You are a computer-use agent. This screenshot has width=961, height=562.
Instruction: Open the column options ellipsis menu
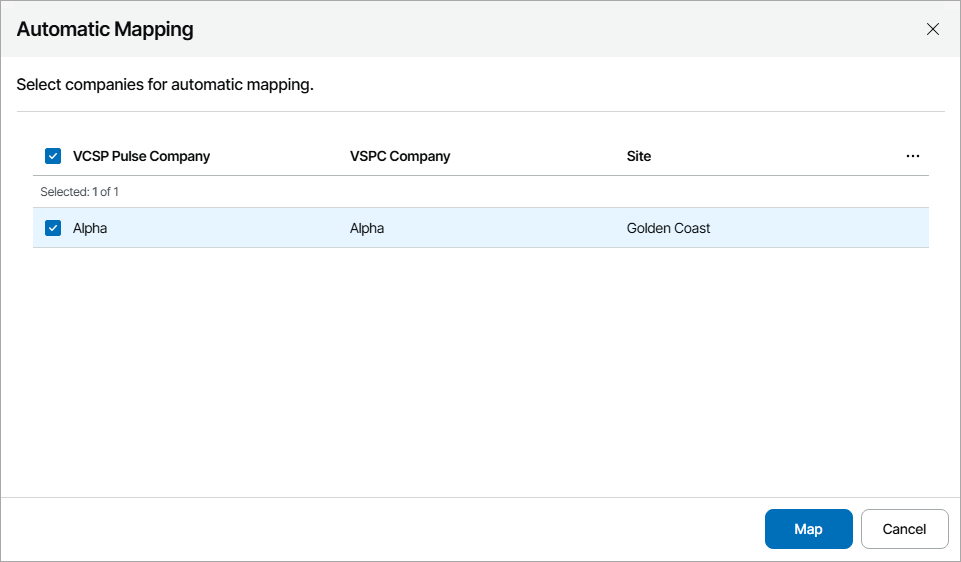(x=912, y=156)
